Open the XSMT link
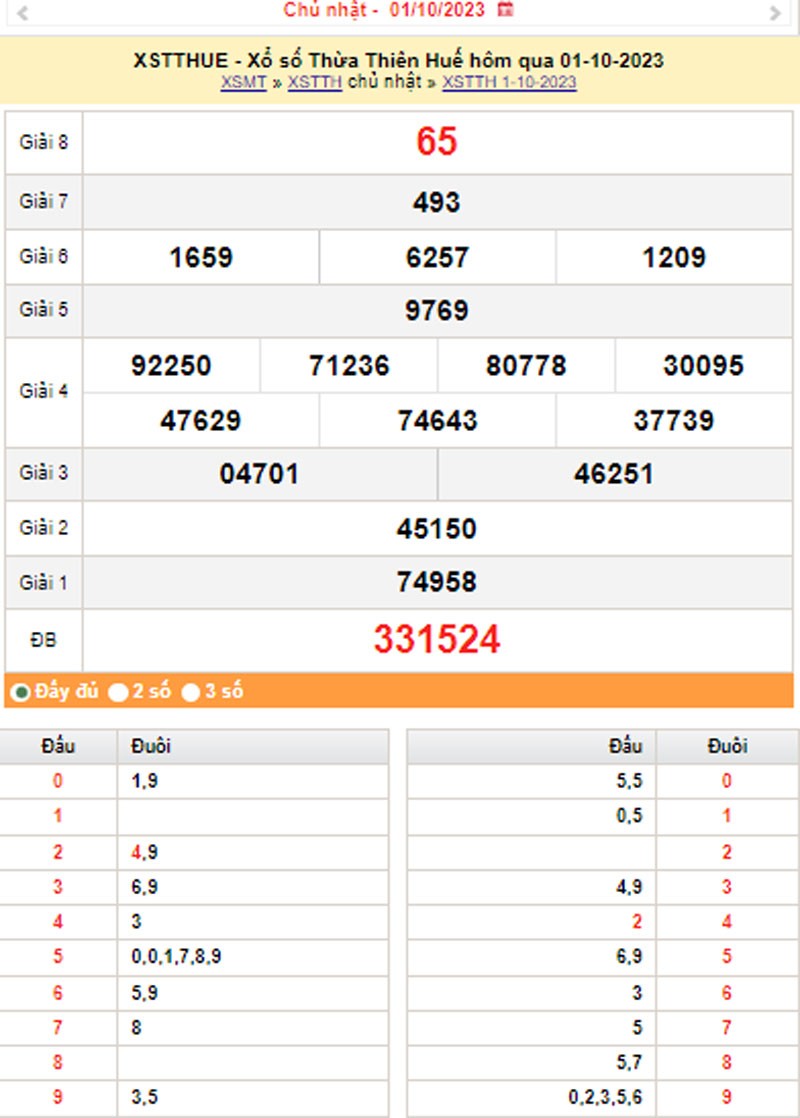 [243, 82]
